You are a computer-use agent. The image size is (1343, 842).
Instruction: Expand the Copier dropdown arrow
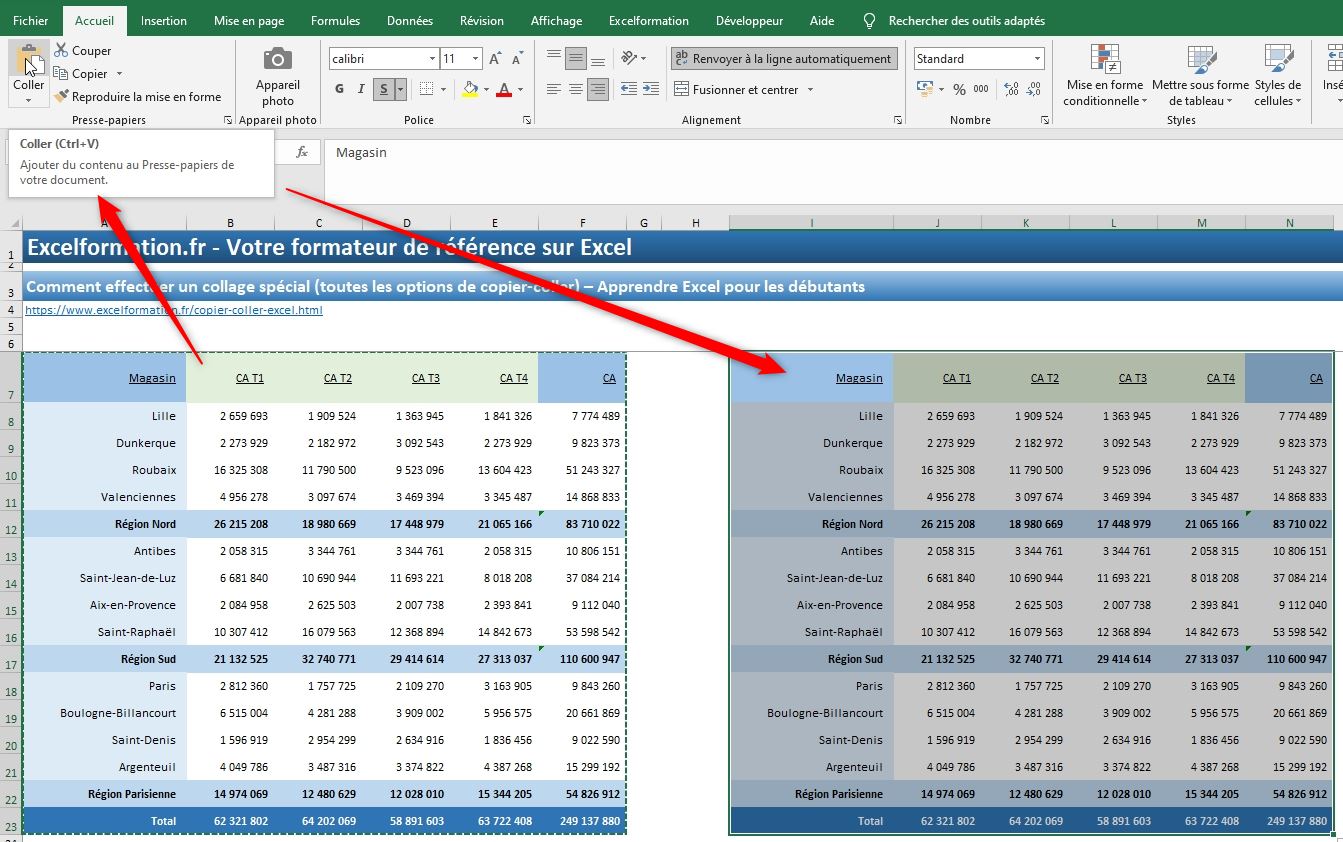[x=119, y=74]
